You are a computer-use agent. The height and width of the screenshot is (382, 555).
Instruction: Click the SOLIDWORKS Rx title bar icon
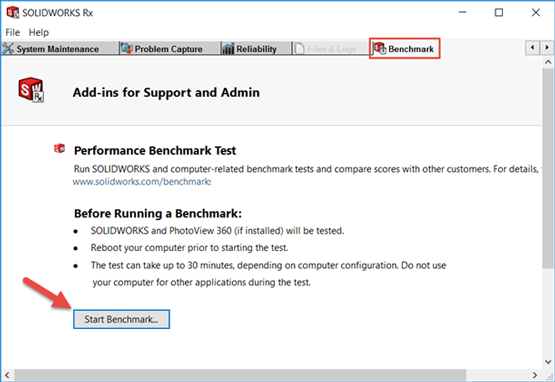click(13, 12)
